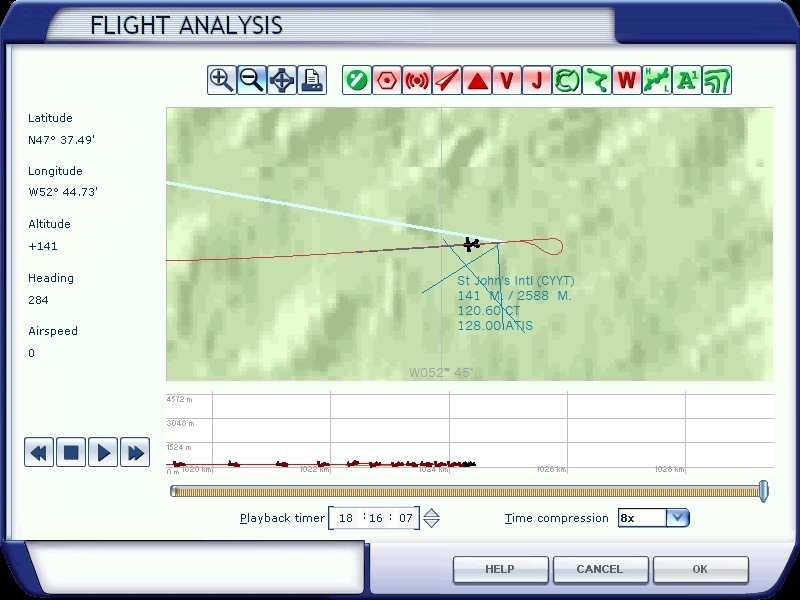Toggle the terrain display layer
800x600 pixels.
717,80
